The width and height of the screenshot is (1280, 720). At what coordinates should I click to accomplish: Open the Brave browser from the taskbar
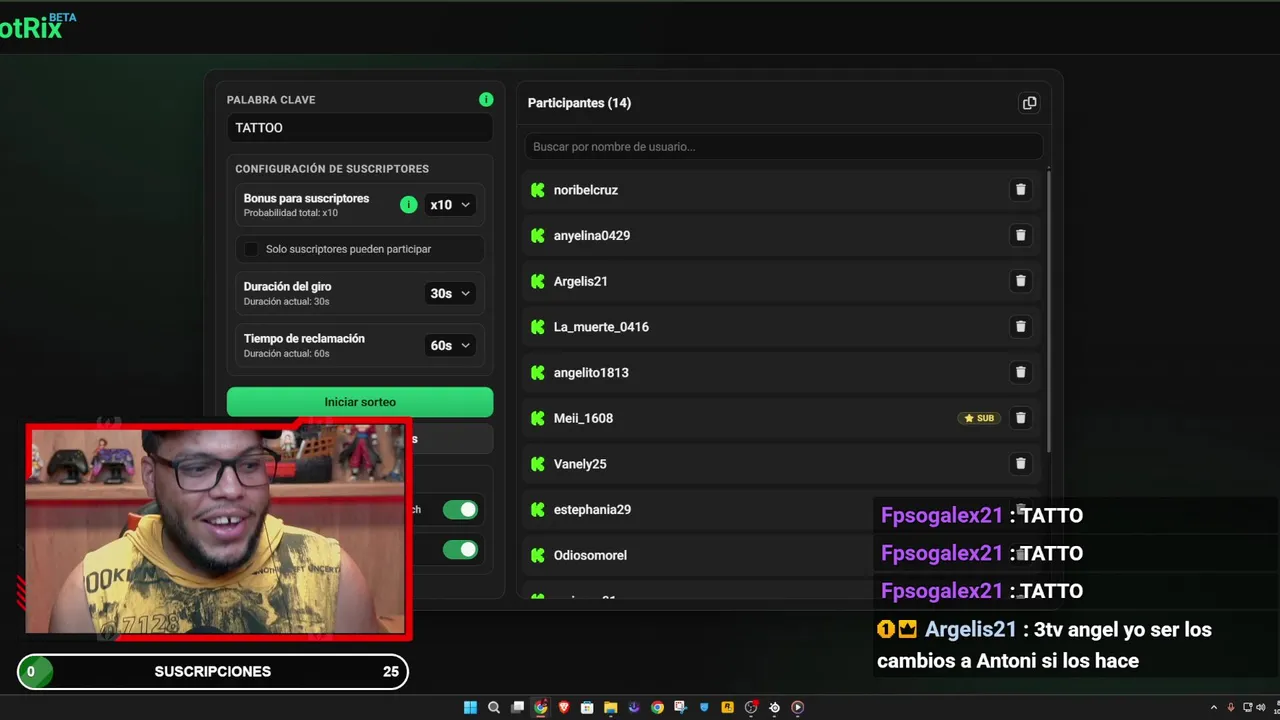point(563,707)
